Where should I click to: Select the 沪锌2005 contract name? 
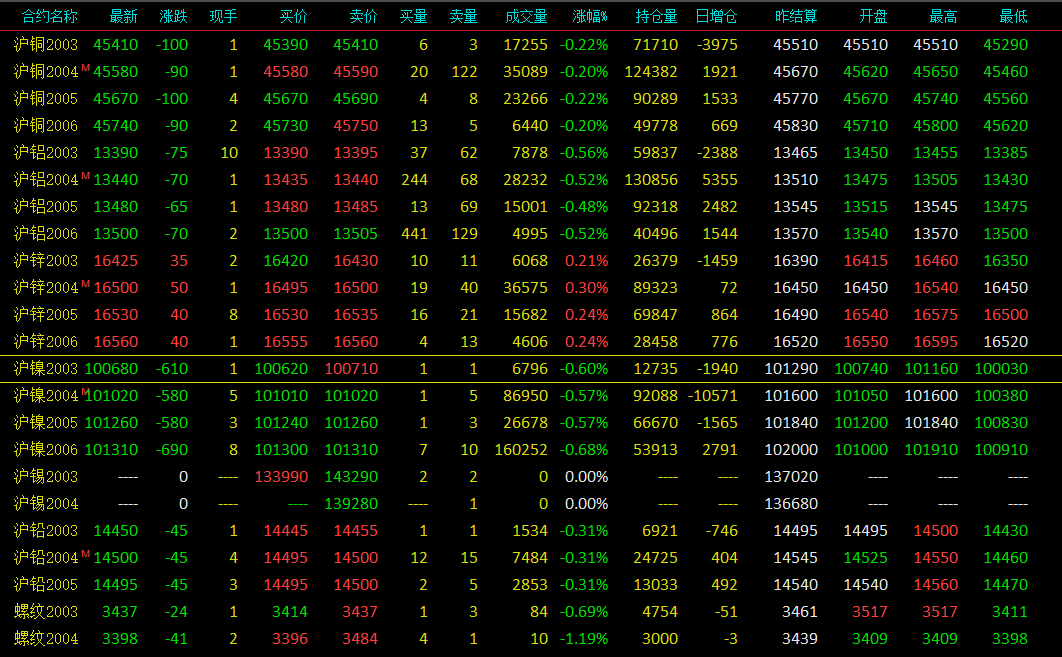coord(46,315)
